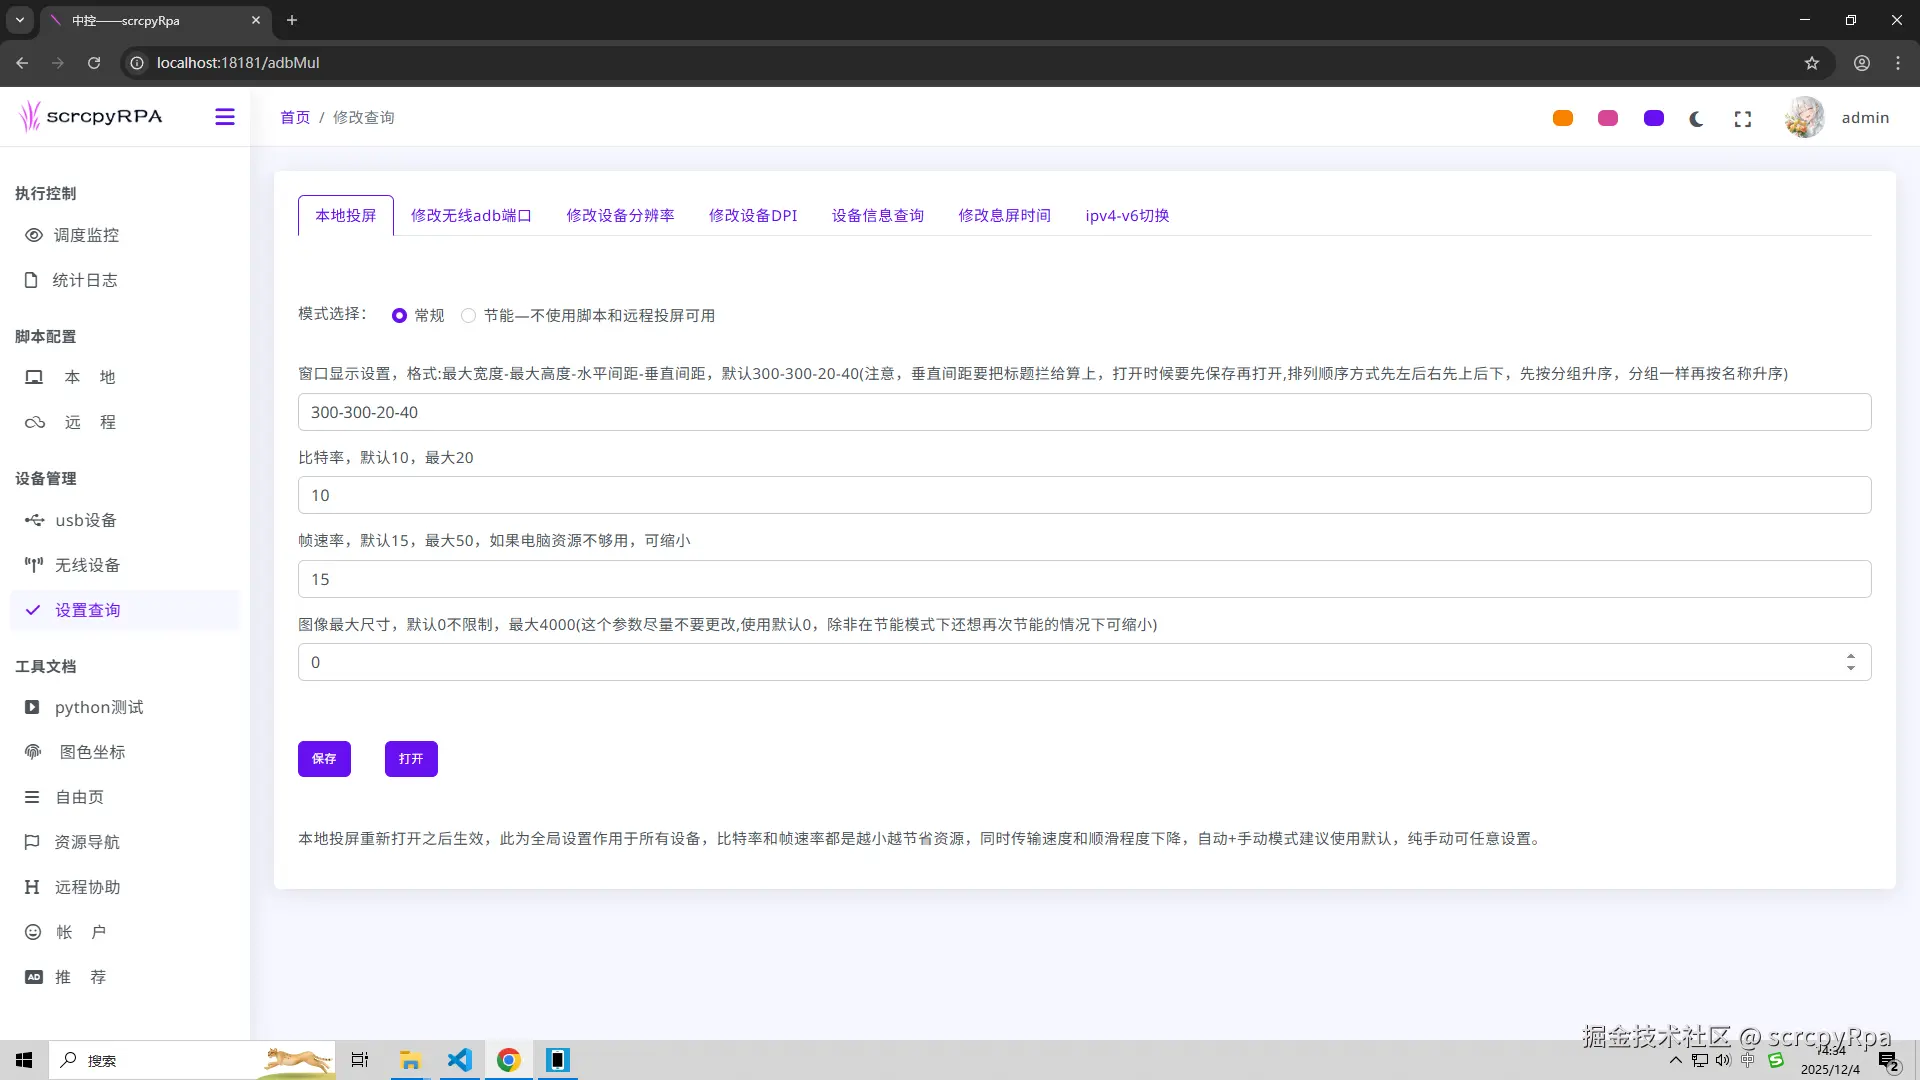1920x1080 pixels.
Task: Collapse sidebar with hamburger menu icon
Action: click(x=225, y=117)
